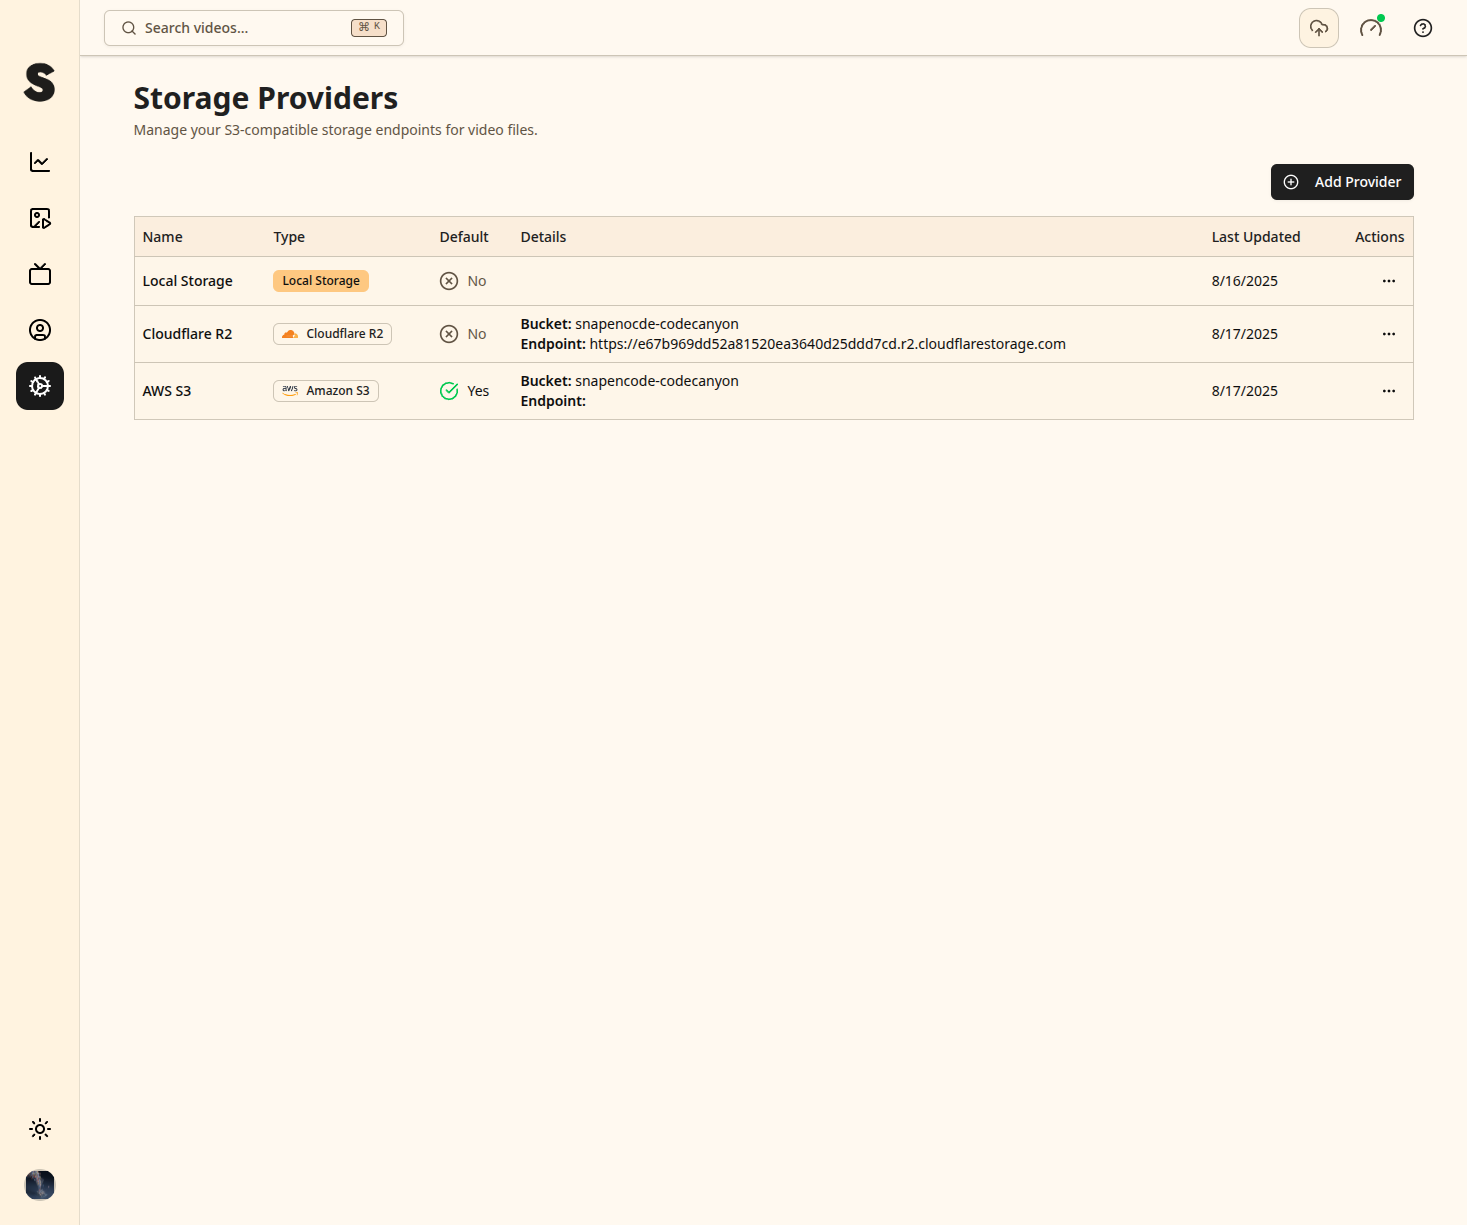1467x1225 pixels.
Task: Select the Local Storage name cell
Action: pos(188,281)
